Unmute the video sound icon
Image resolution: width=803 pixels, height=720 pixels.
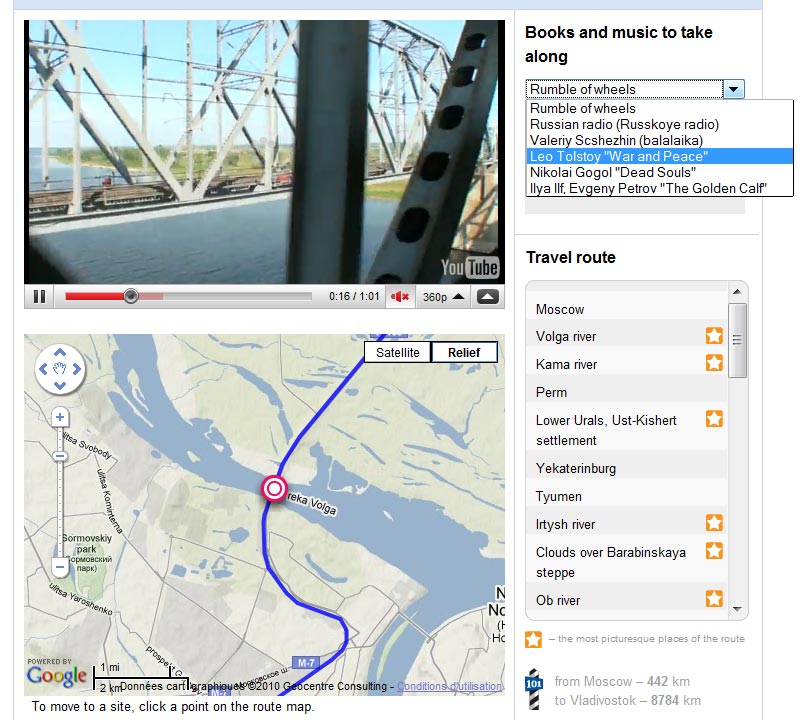(x=400, y=297)
